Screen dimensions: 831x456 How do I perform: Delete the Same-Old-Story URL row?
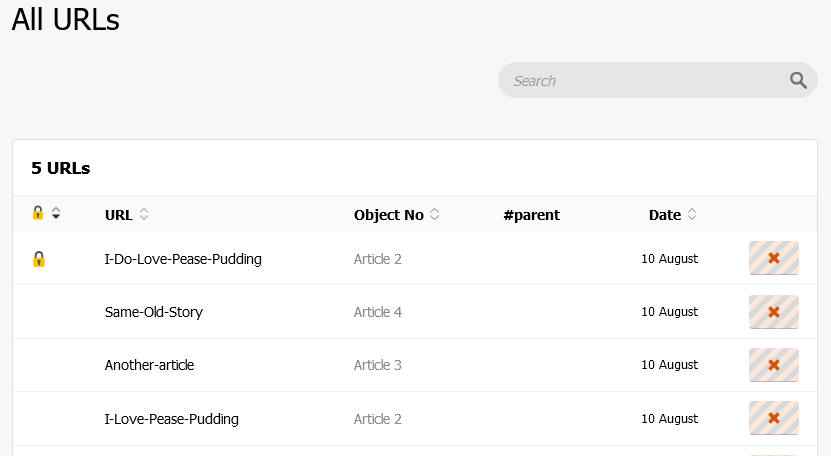[x=773, y=312]
